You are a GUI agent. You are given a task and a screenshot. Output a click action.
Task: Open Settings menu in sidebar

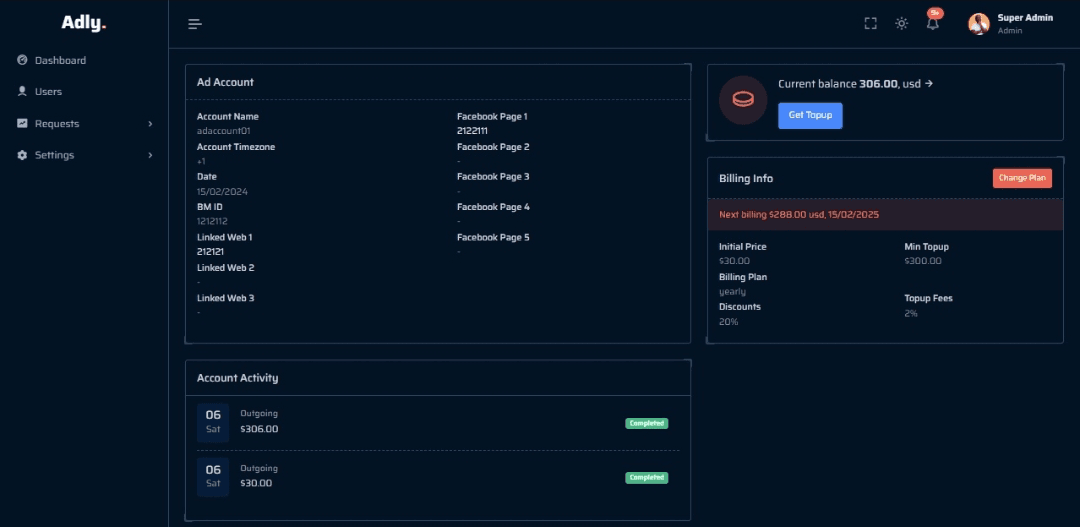(54, 155)
